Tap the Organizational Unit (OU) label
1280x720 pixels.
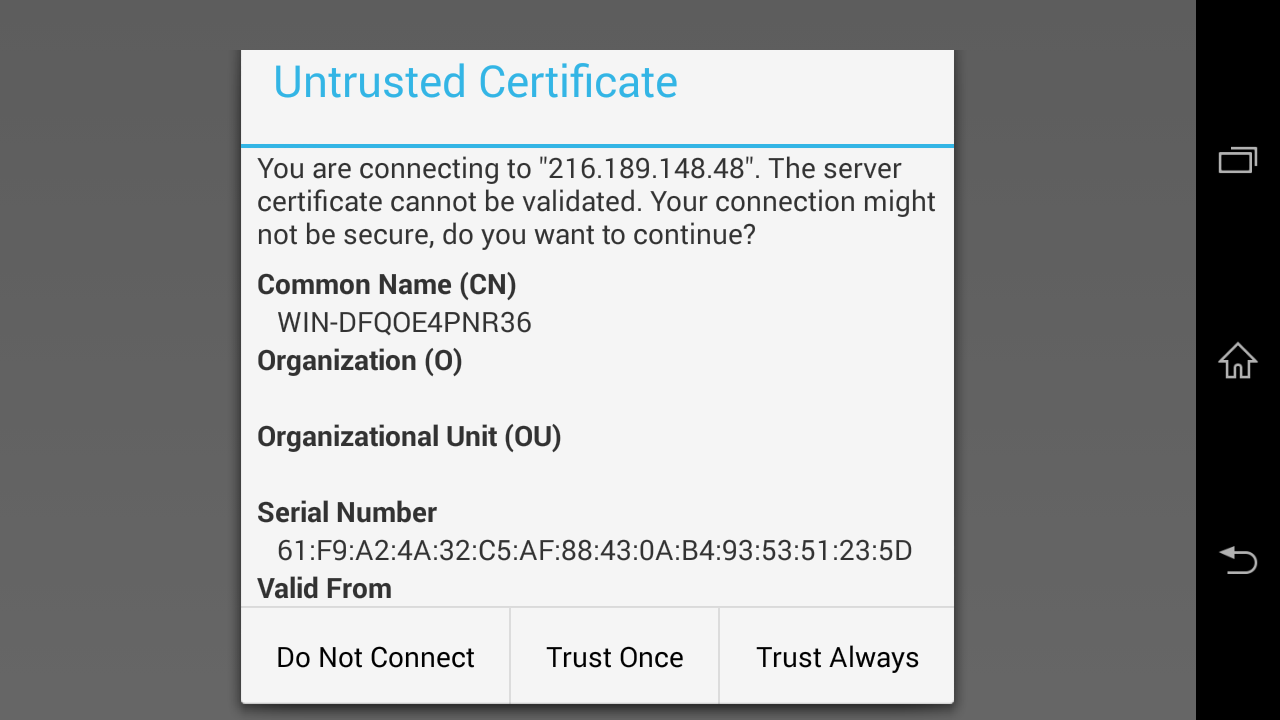pos(408,437)
